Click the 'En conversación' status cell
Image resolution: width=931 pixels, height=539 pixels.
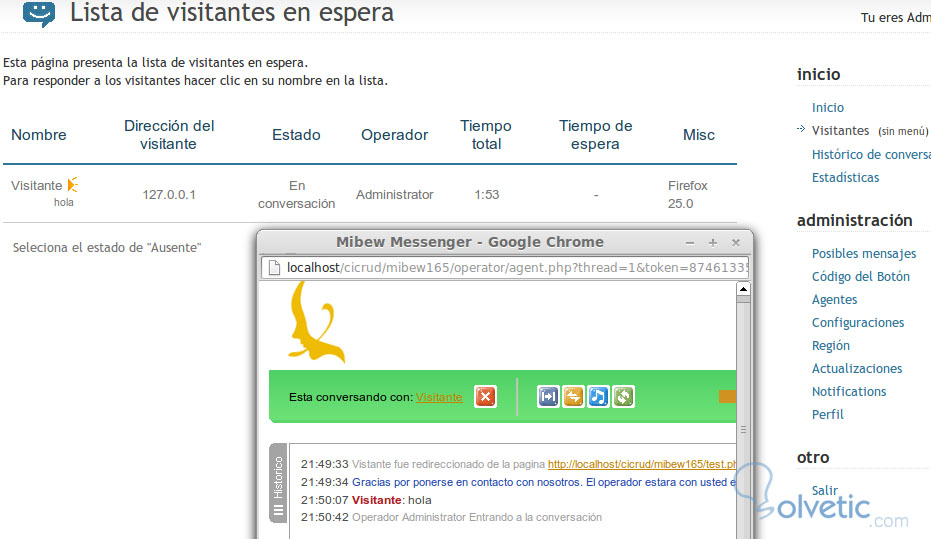click(296, 195)
